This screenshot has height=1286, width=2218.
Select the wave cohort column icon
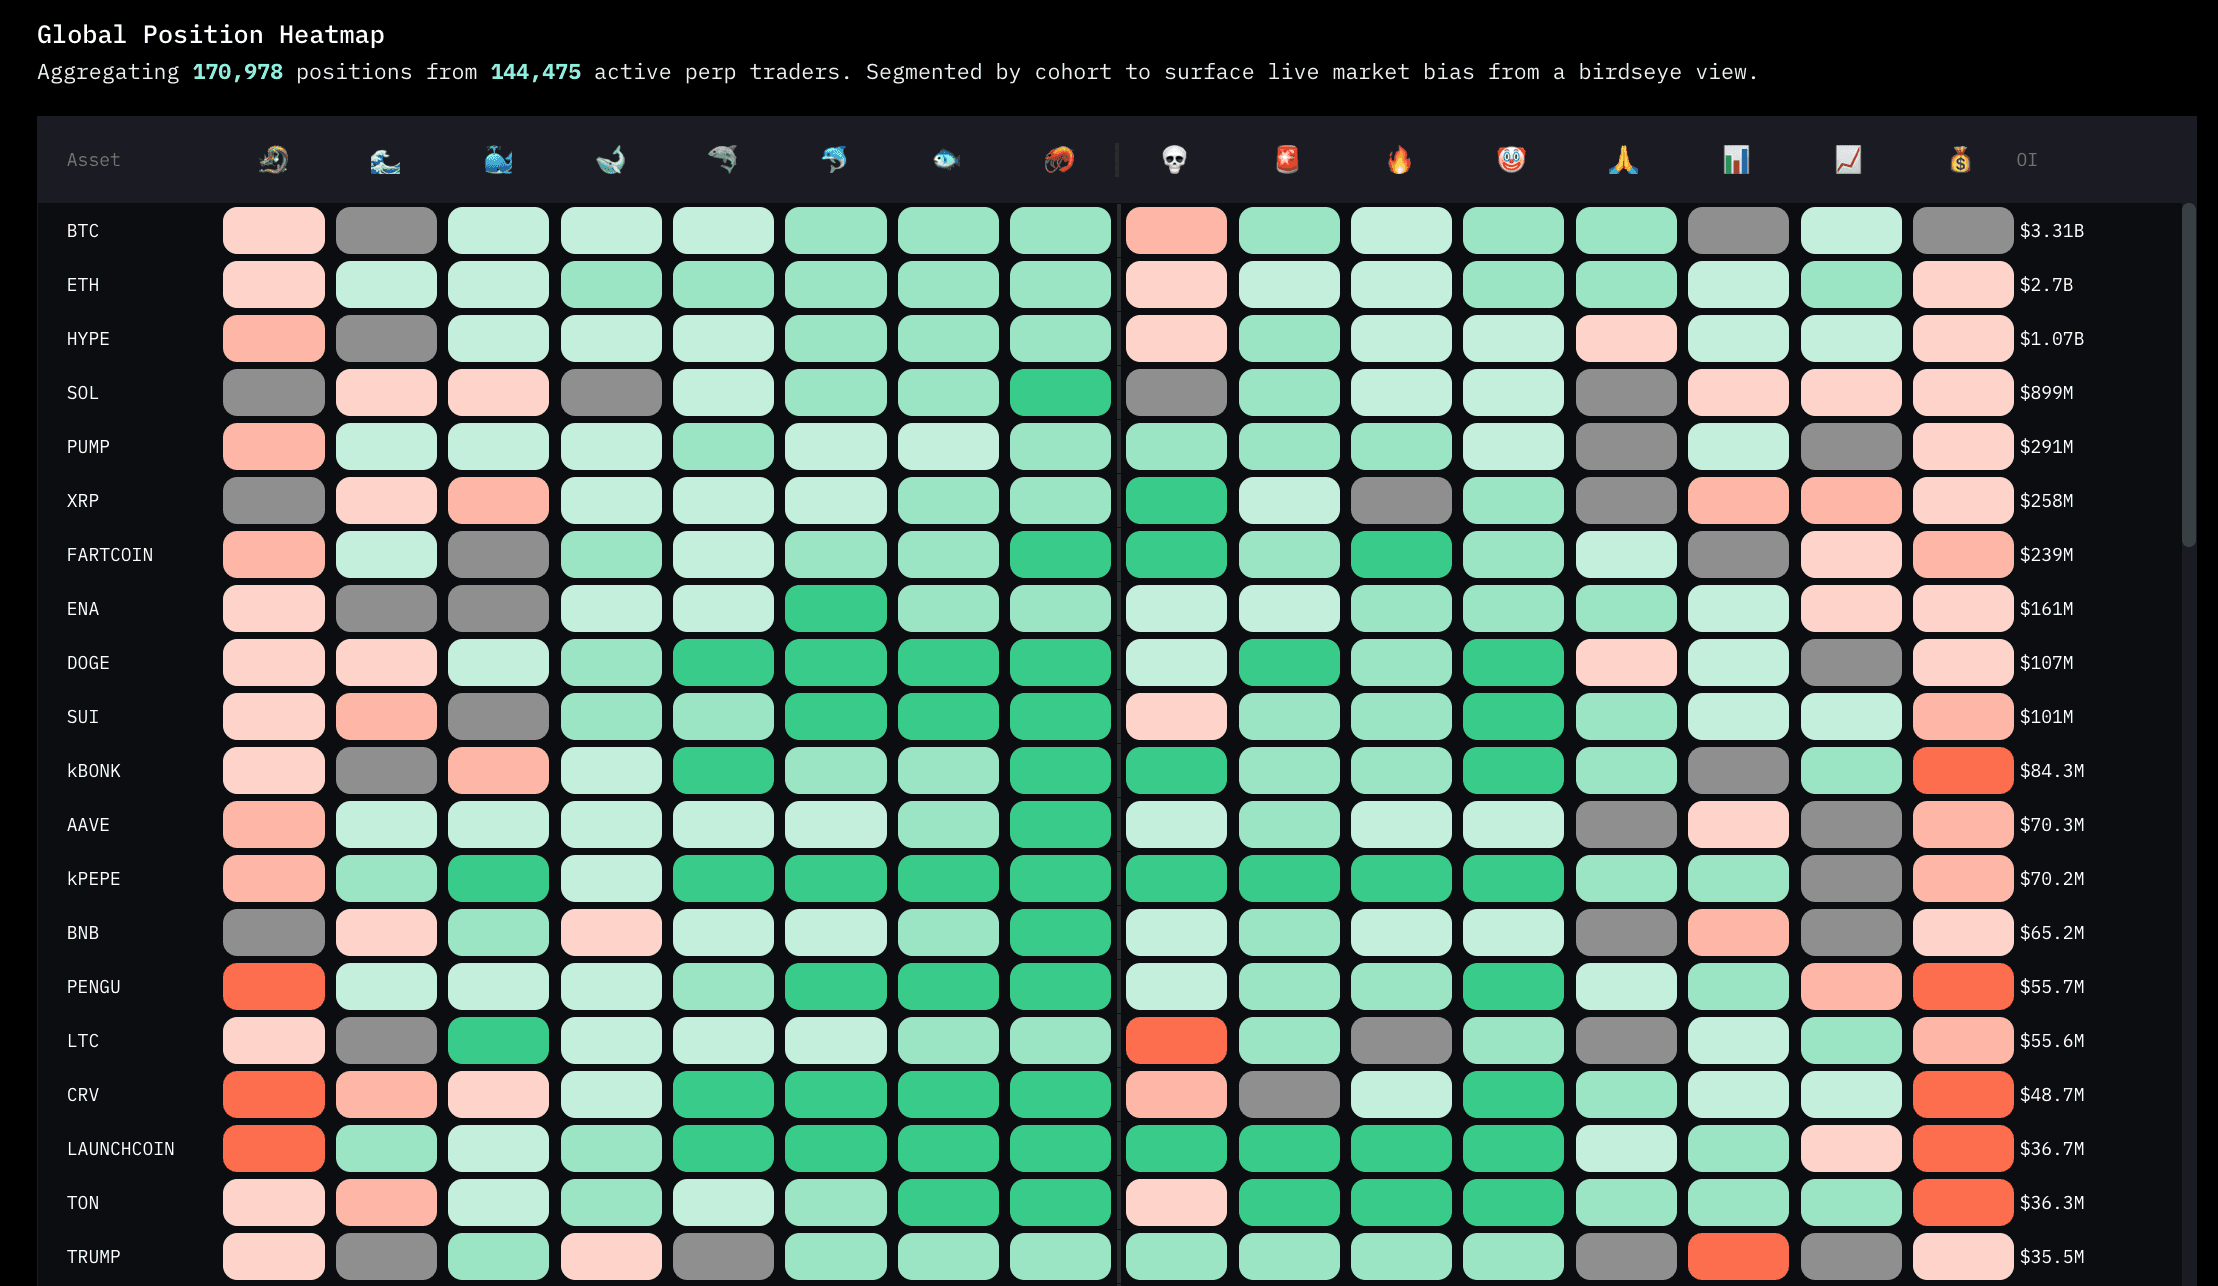385,160
